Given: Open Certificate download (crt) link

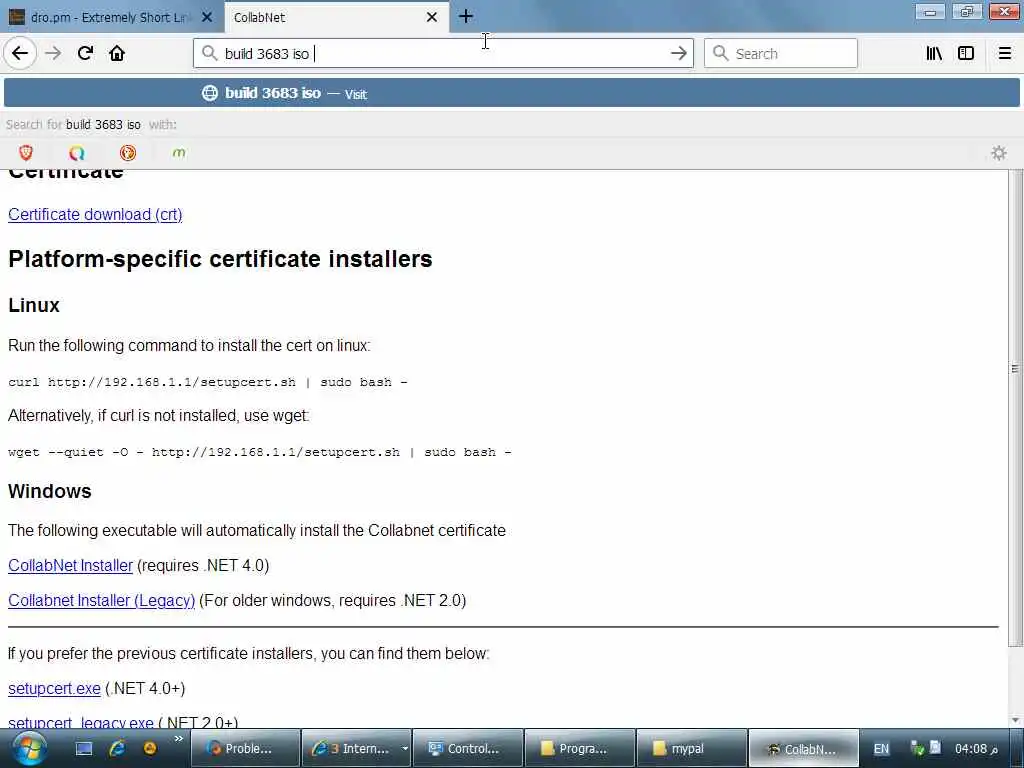Looking at the screenshot, I should point(95,214).
